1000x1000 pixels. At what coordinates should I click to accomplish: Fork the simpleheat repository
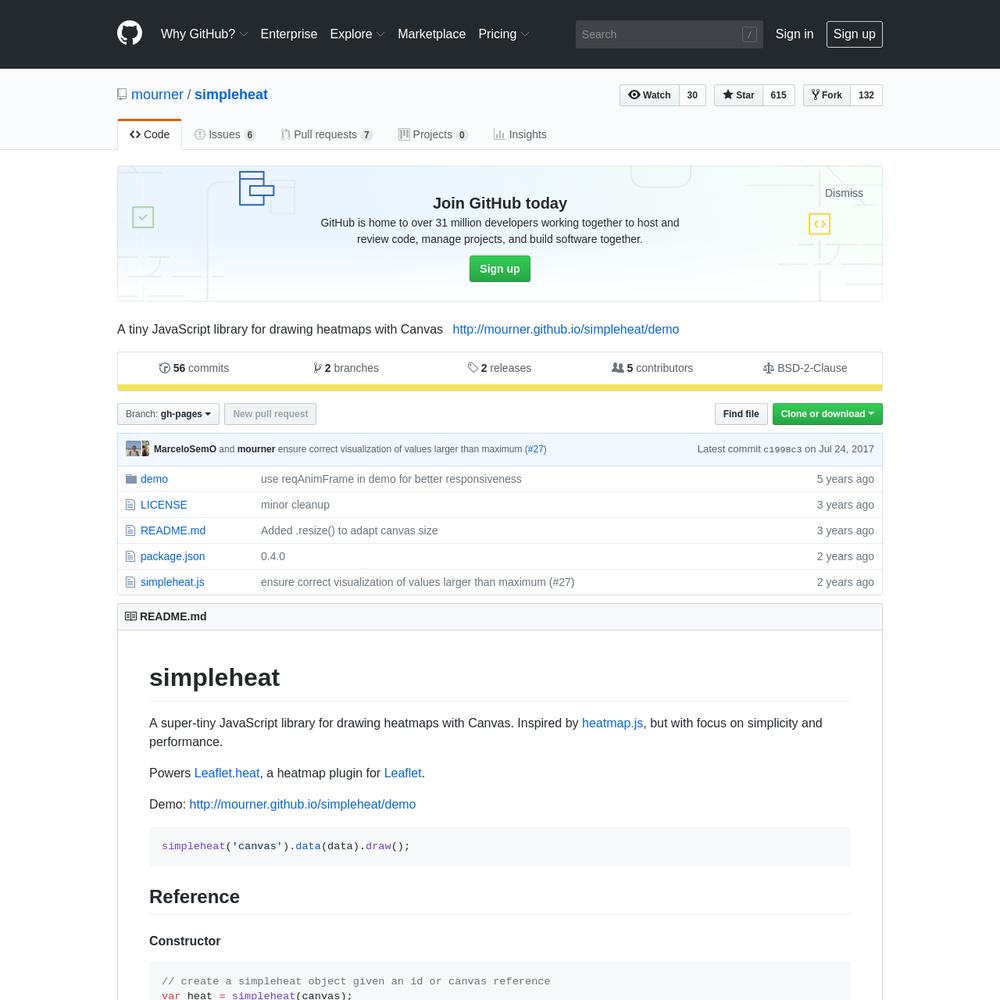click(x=827, y=95)
